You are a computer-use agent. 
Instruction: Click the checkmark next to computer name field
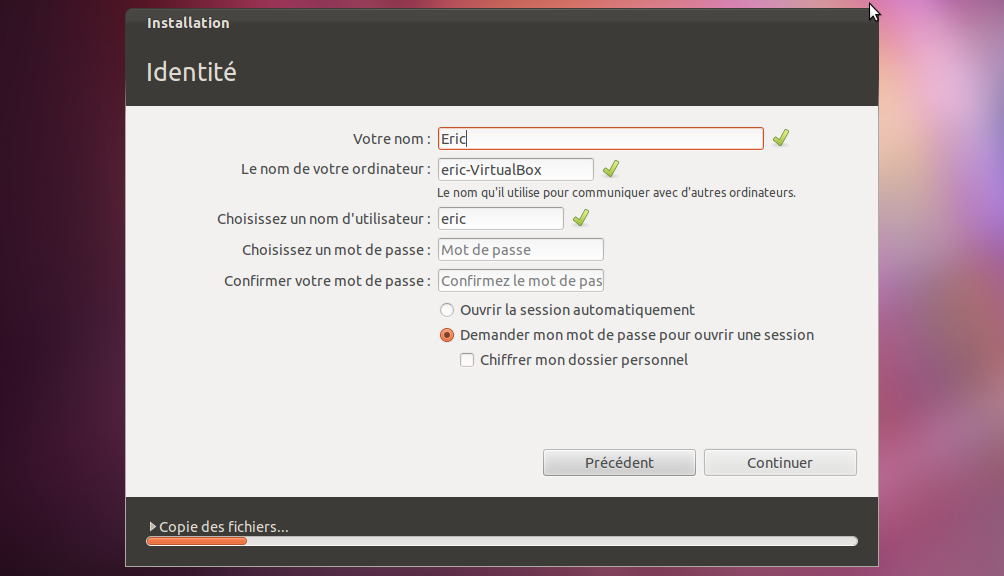click(x=611, y=169)
